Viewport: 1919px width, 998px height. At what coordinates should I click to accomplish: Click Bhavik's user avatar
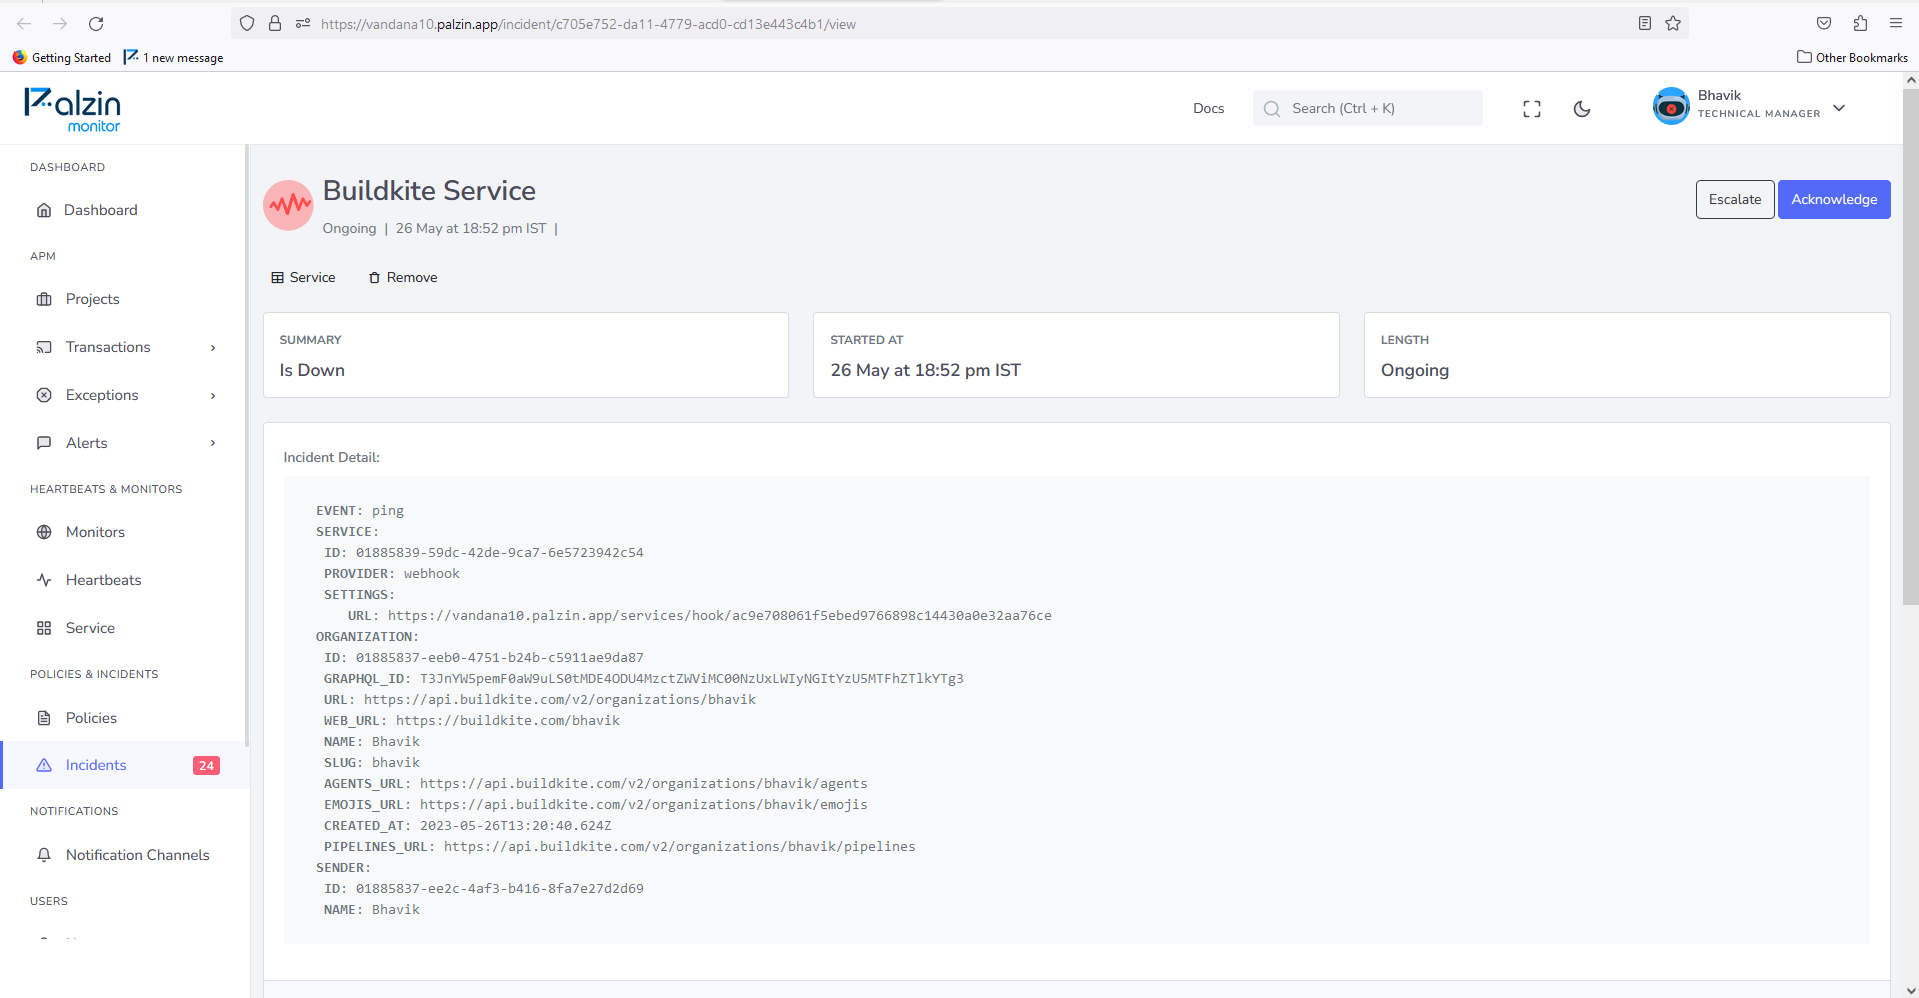point(1670,106)
